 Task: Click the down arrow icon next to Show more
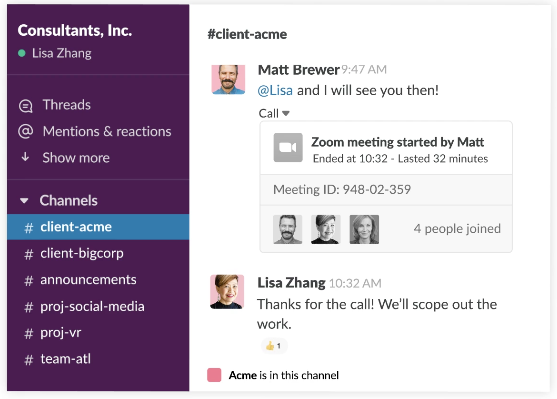[x=25, y=157]
